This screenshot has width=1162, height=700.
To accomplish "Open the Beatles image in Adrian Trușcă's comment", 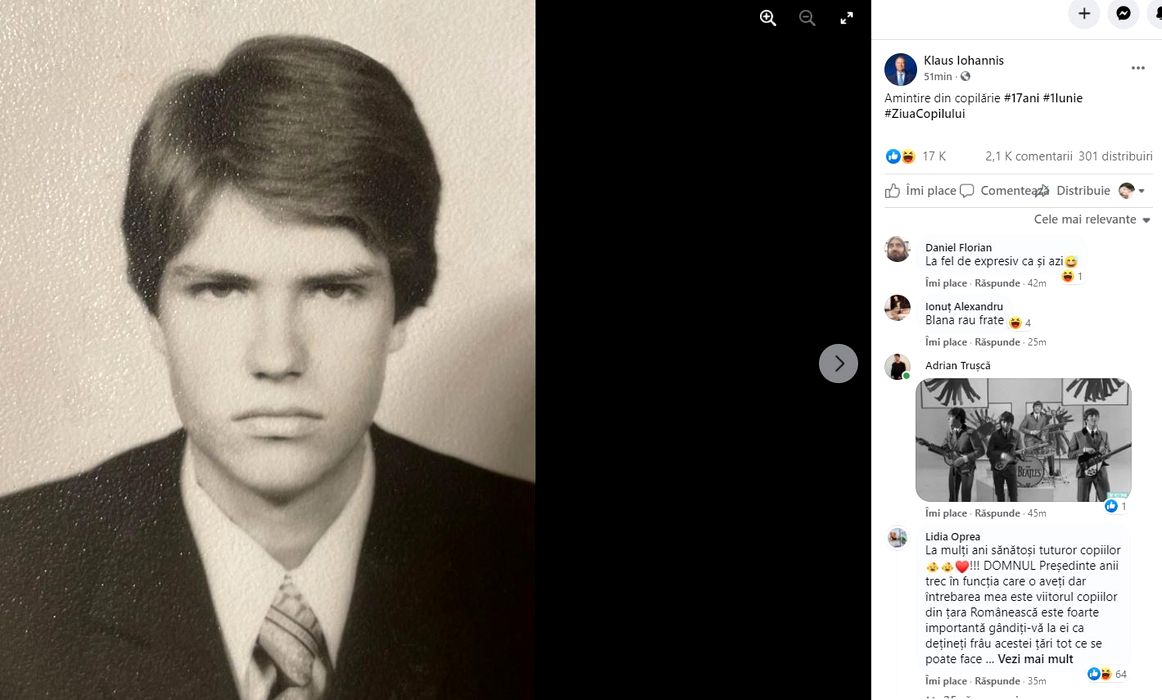I will (1023, 440).
